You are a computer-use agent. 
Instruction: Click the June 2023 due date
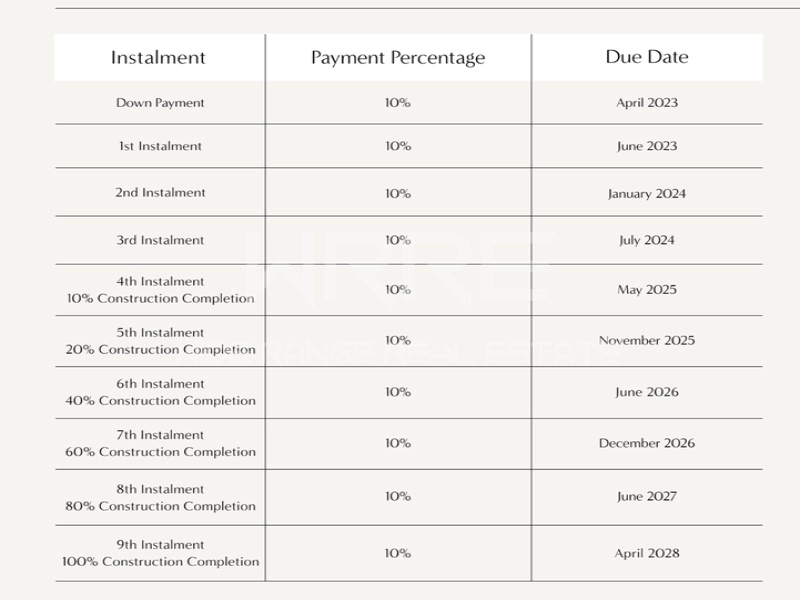tap(646, 146)
